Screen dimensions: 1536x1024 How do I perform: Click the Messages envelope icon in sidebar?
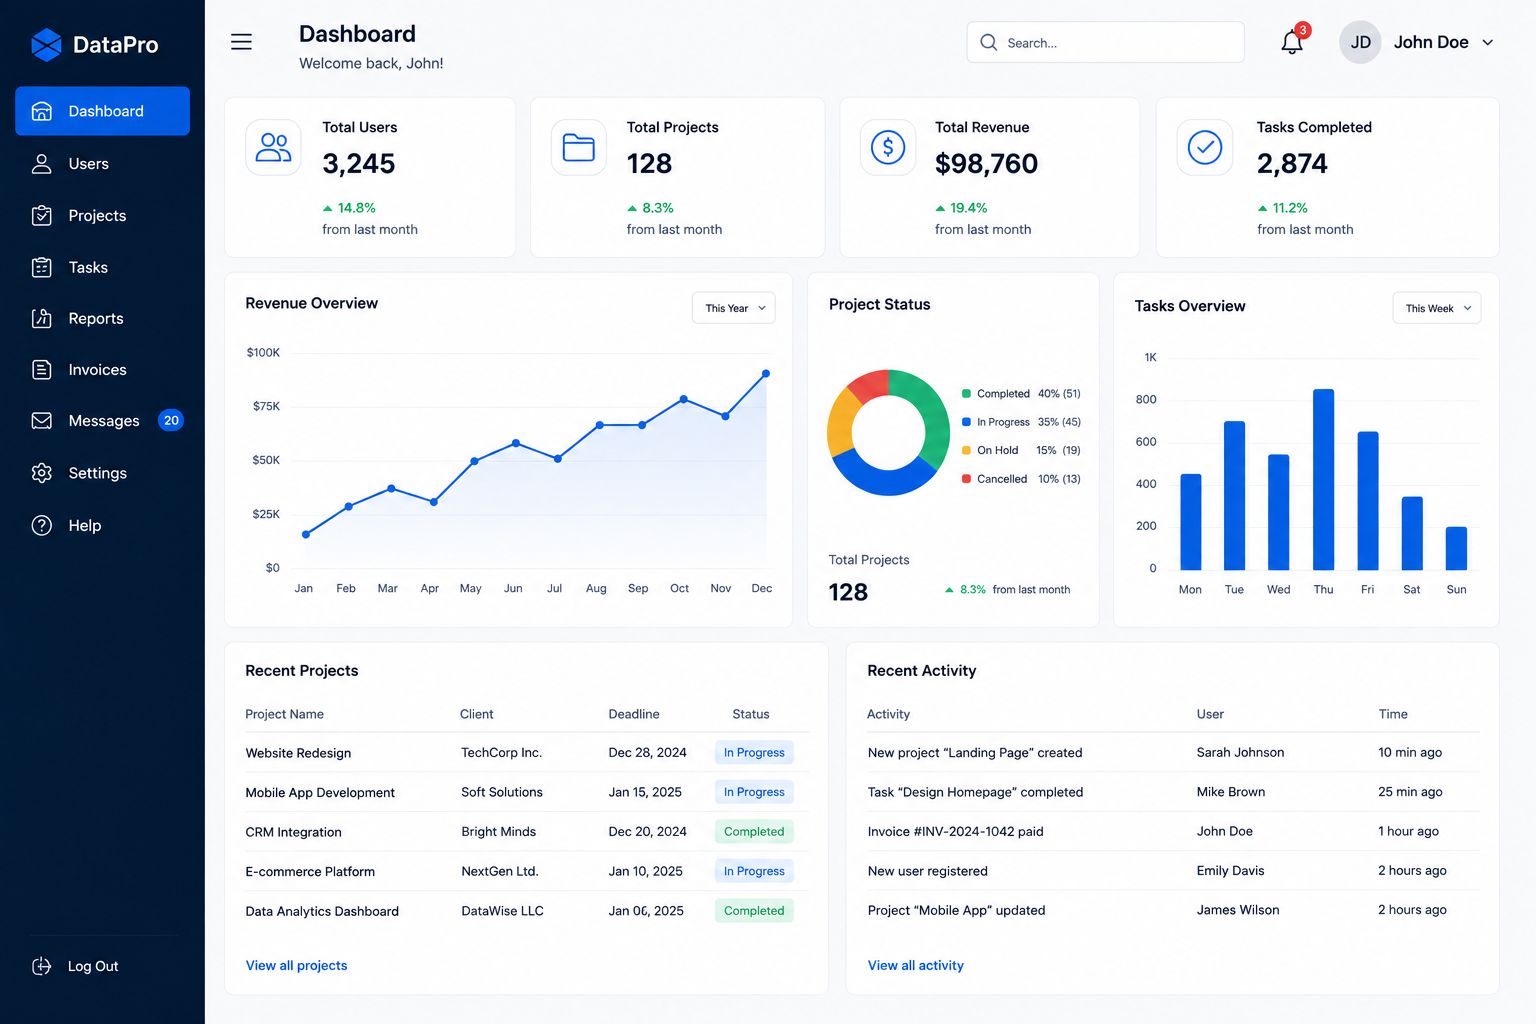42,421
